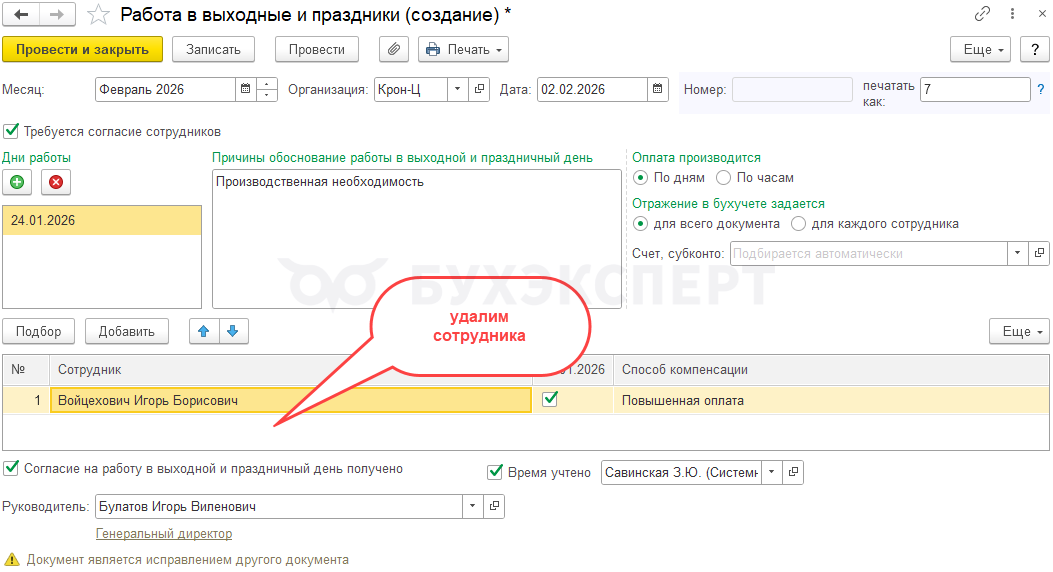The height and width of the screenshot is (572, 1053).
Task: Open Счет, субконто selection form icon
Action: (1039, 253)
